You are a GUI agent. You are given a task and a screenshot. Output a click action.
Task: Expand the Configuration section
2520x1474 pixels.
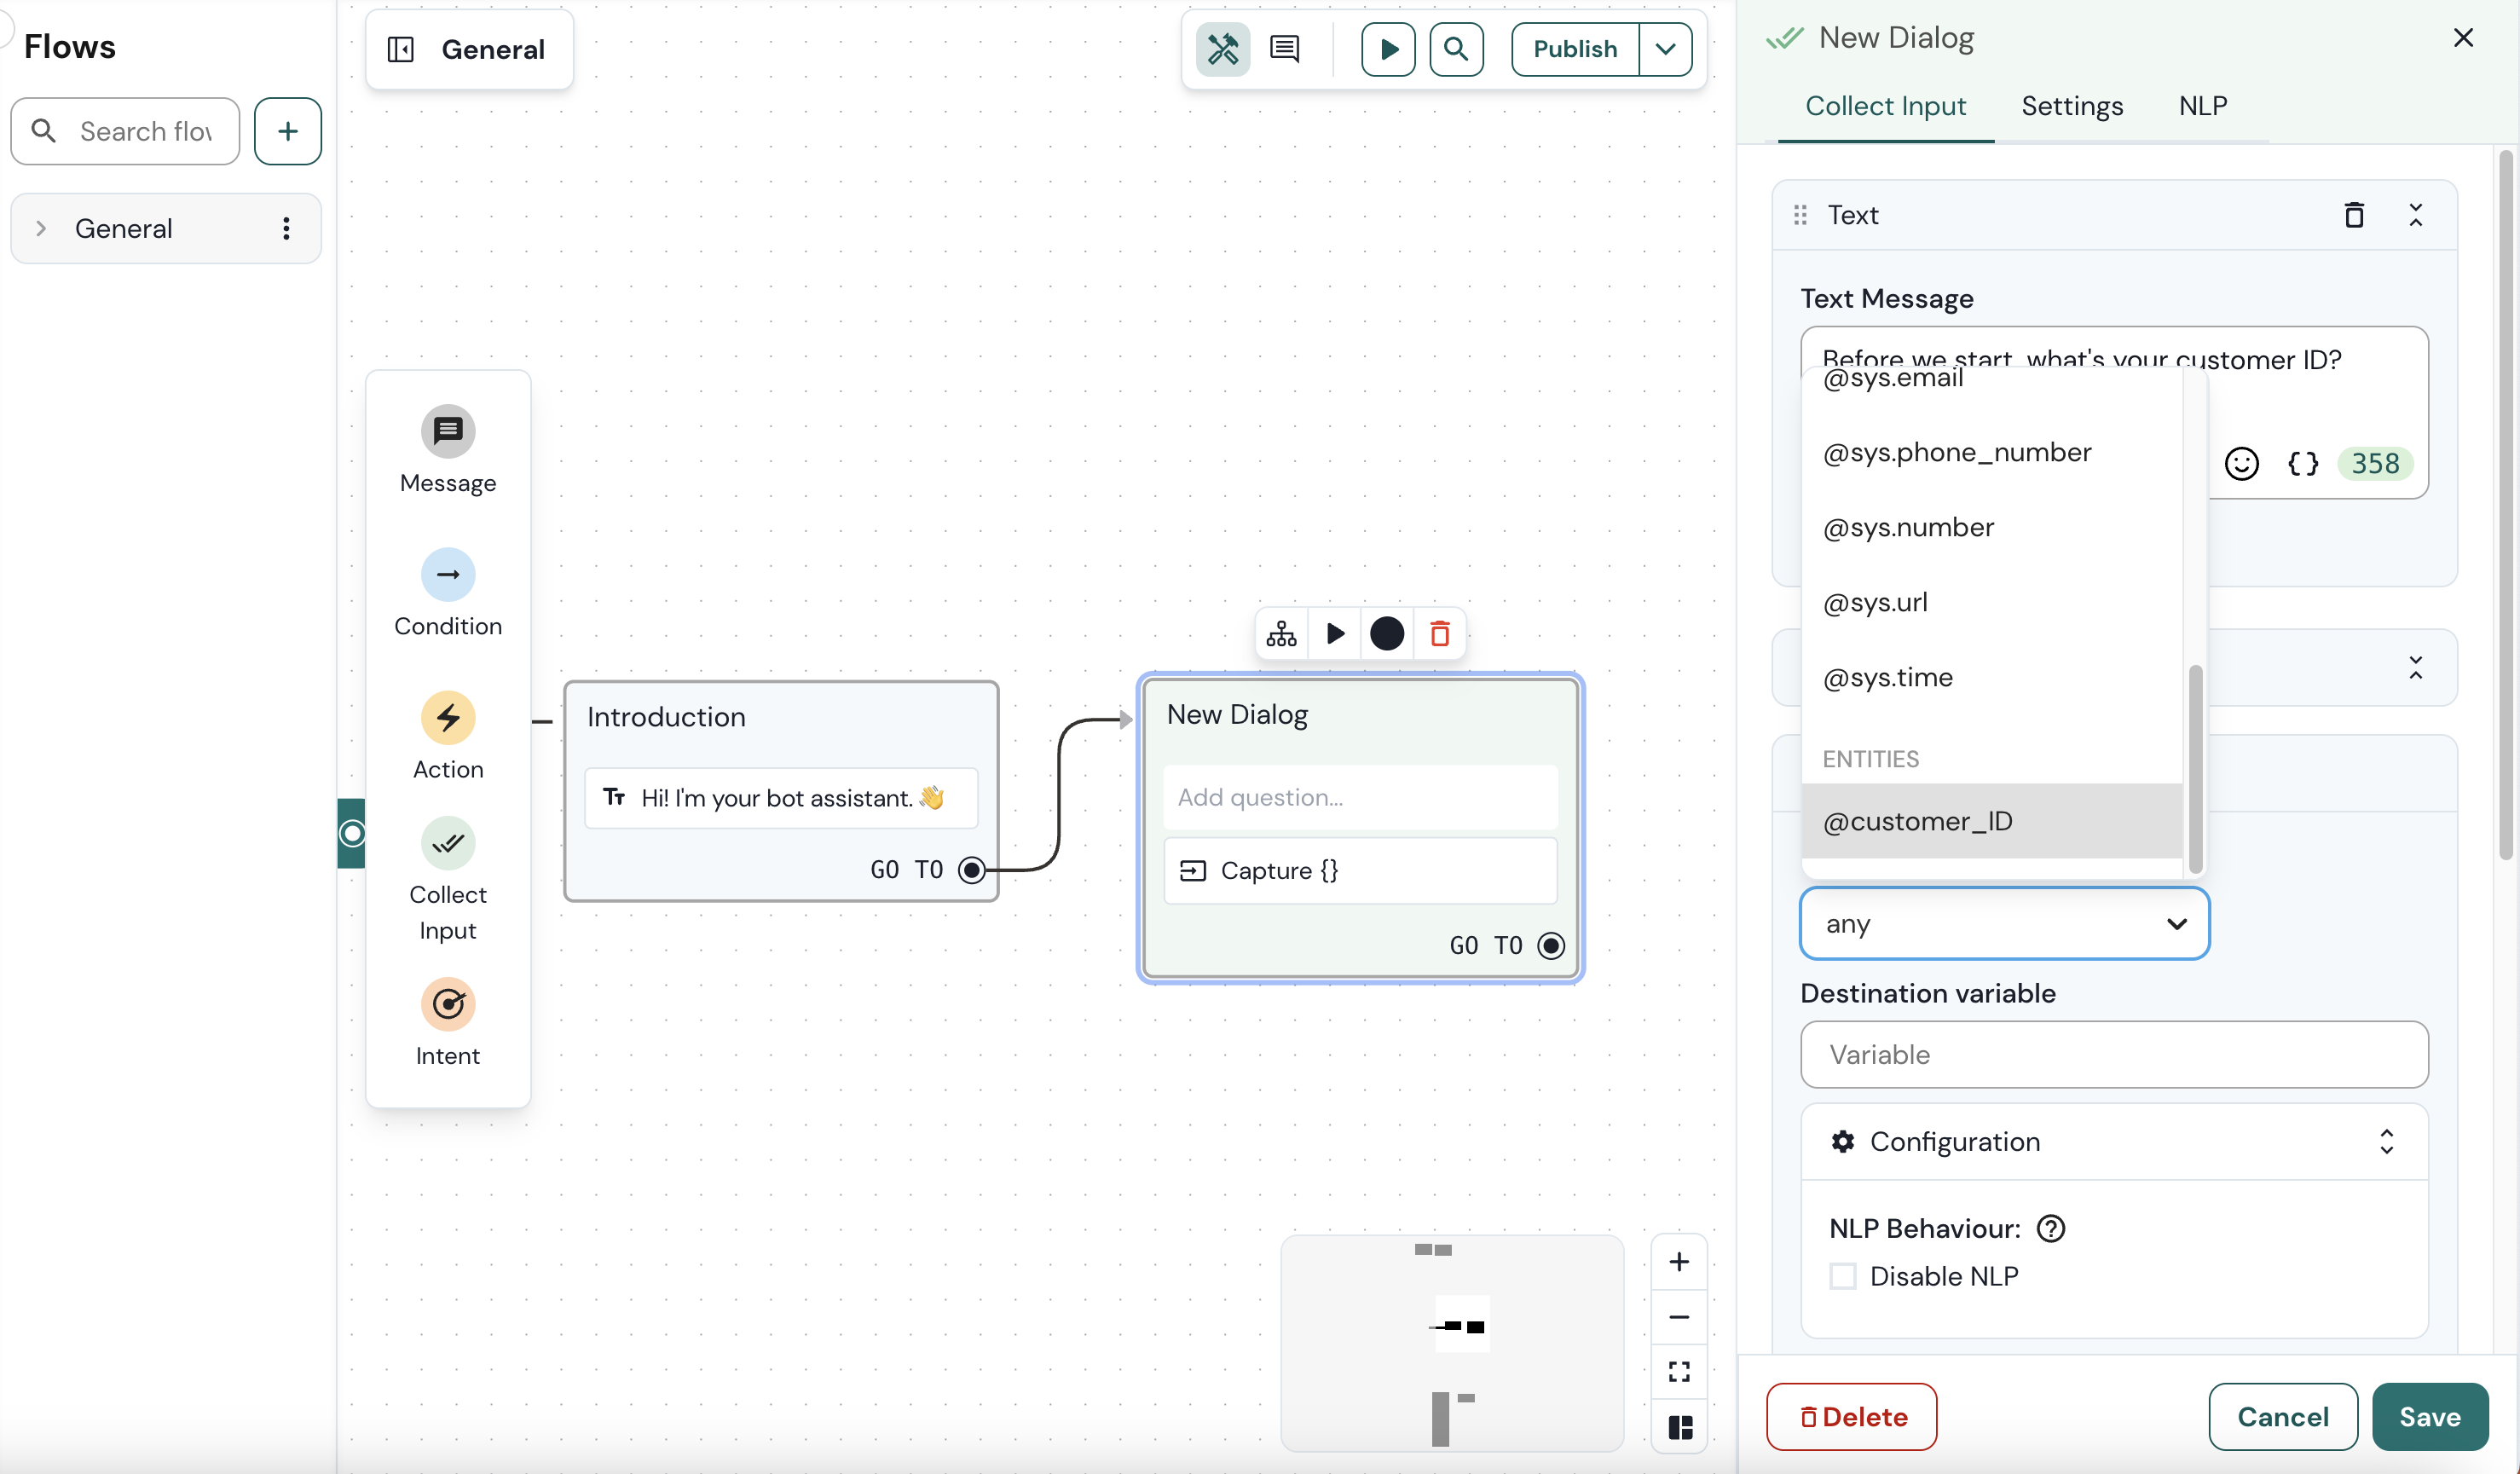click(x=2113, y=1141)
